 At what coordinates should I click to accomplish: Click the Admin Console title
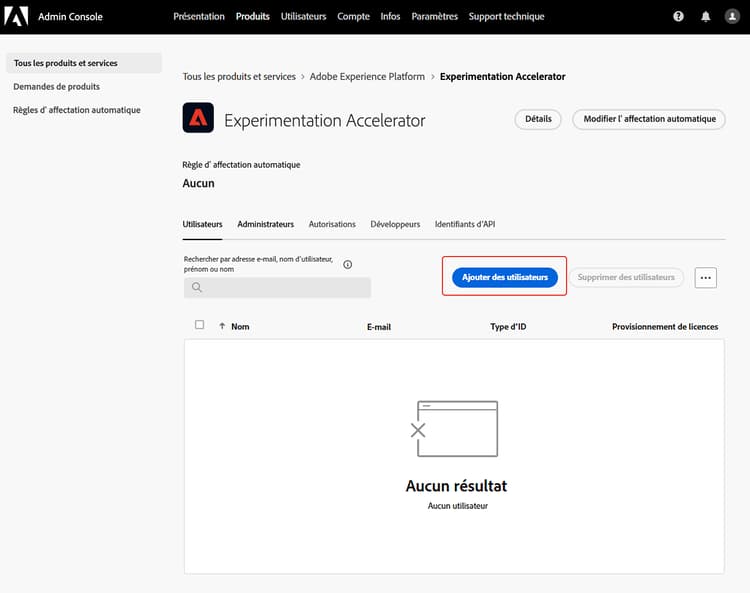coord(70,17)
